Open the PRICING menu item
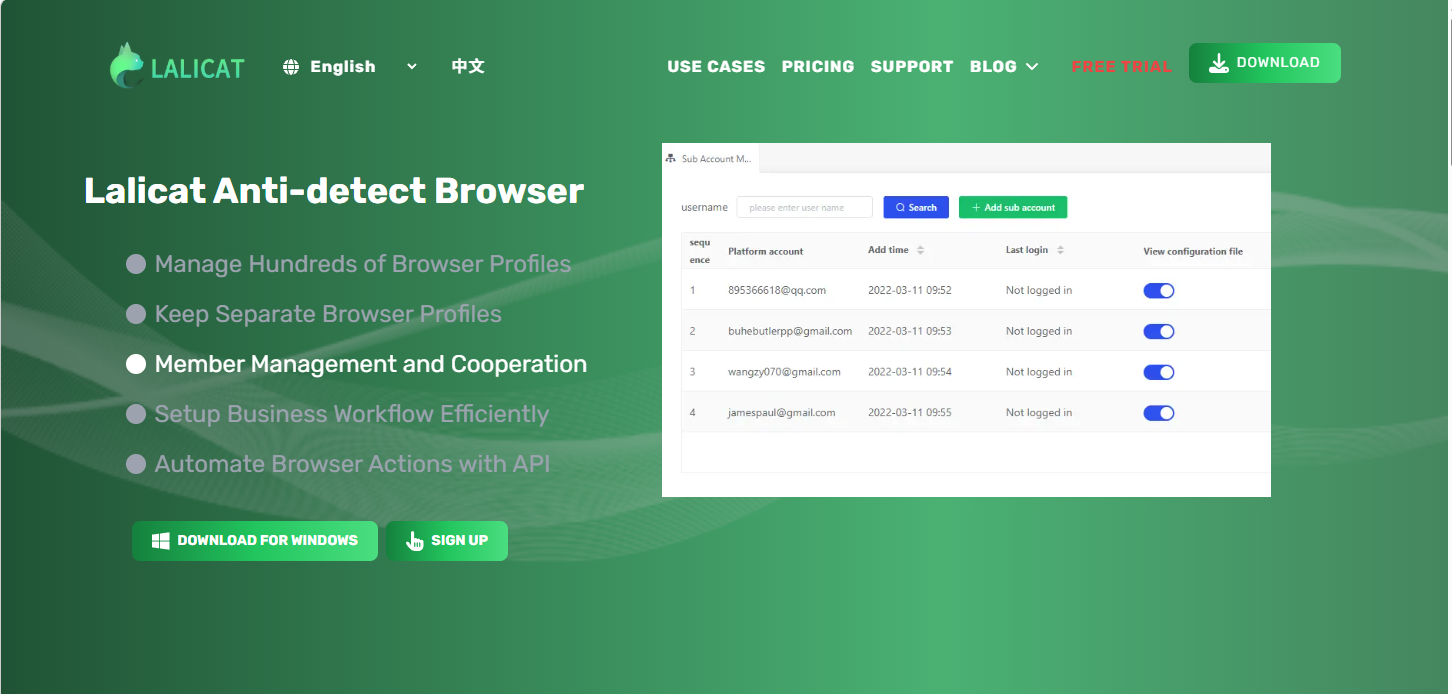Screen dimensions: 1452x694 tap(817, 67)
